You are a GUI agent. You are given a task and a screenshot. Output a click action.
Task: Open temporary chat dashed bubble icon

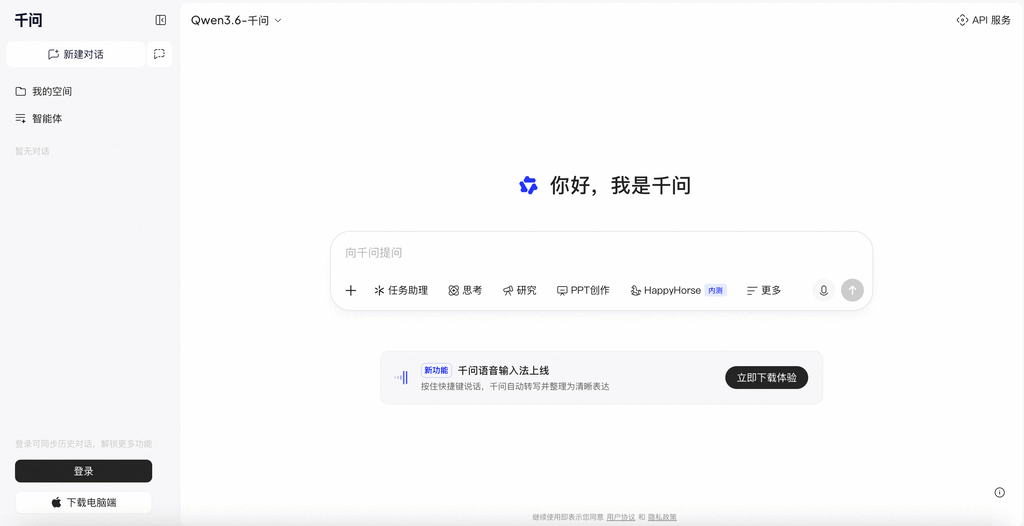tap(159, 54)
